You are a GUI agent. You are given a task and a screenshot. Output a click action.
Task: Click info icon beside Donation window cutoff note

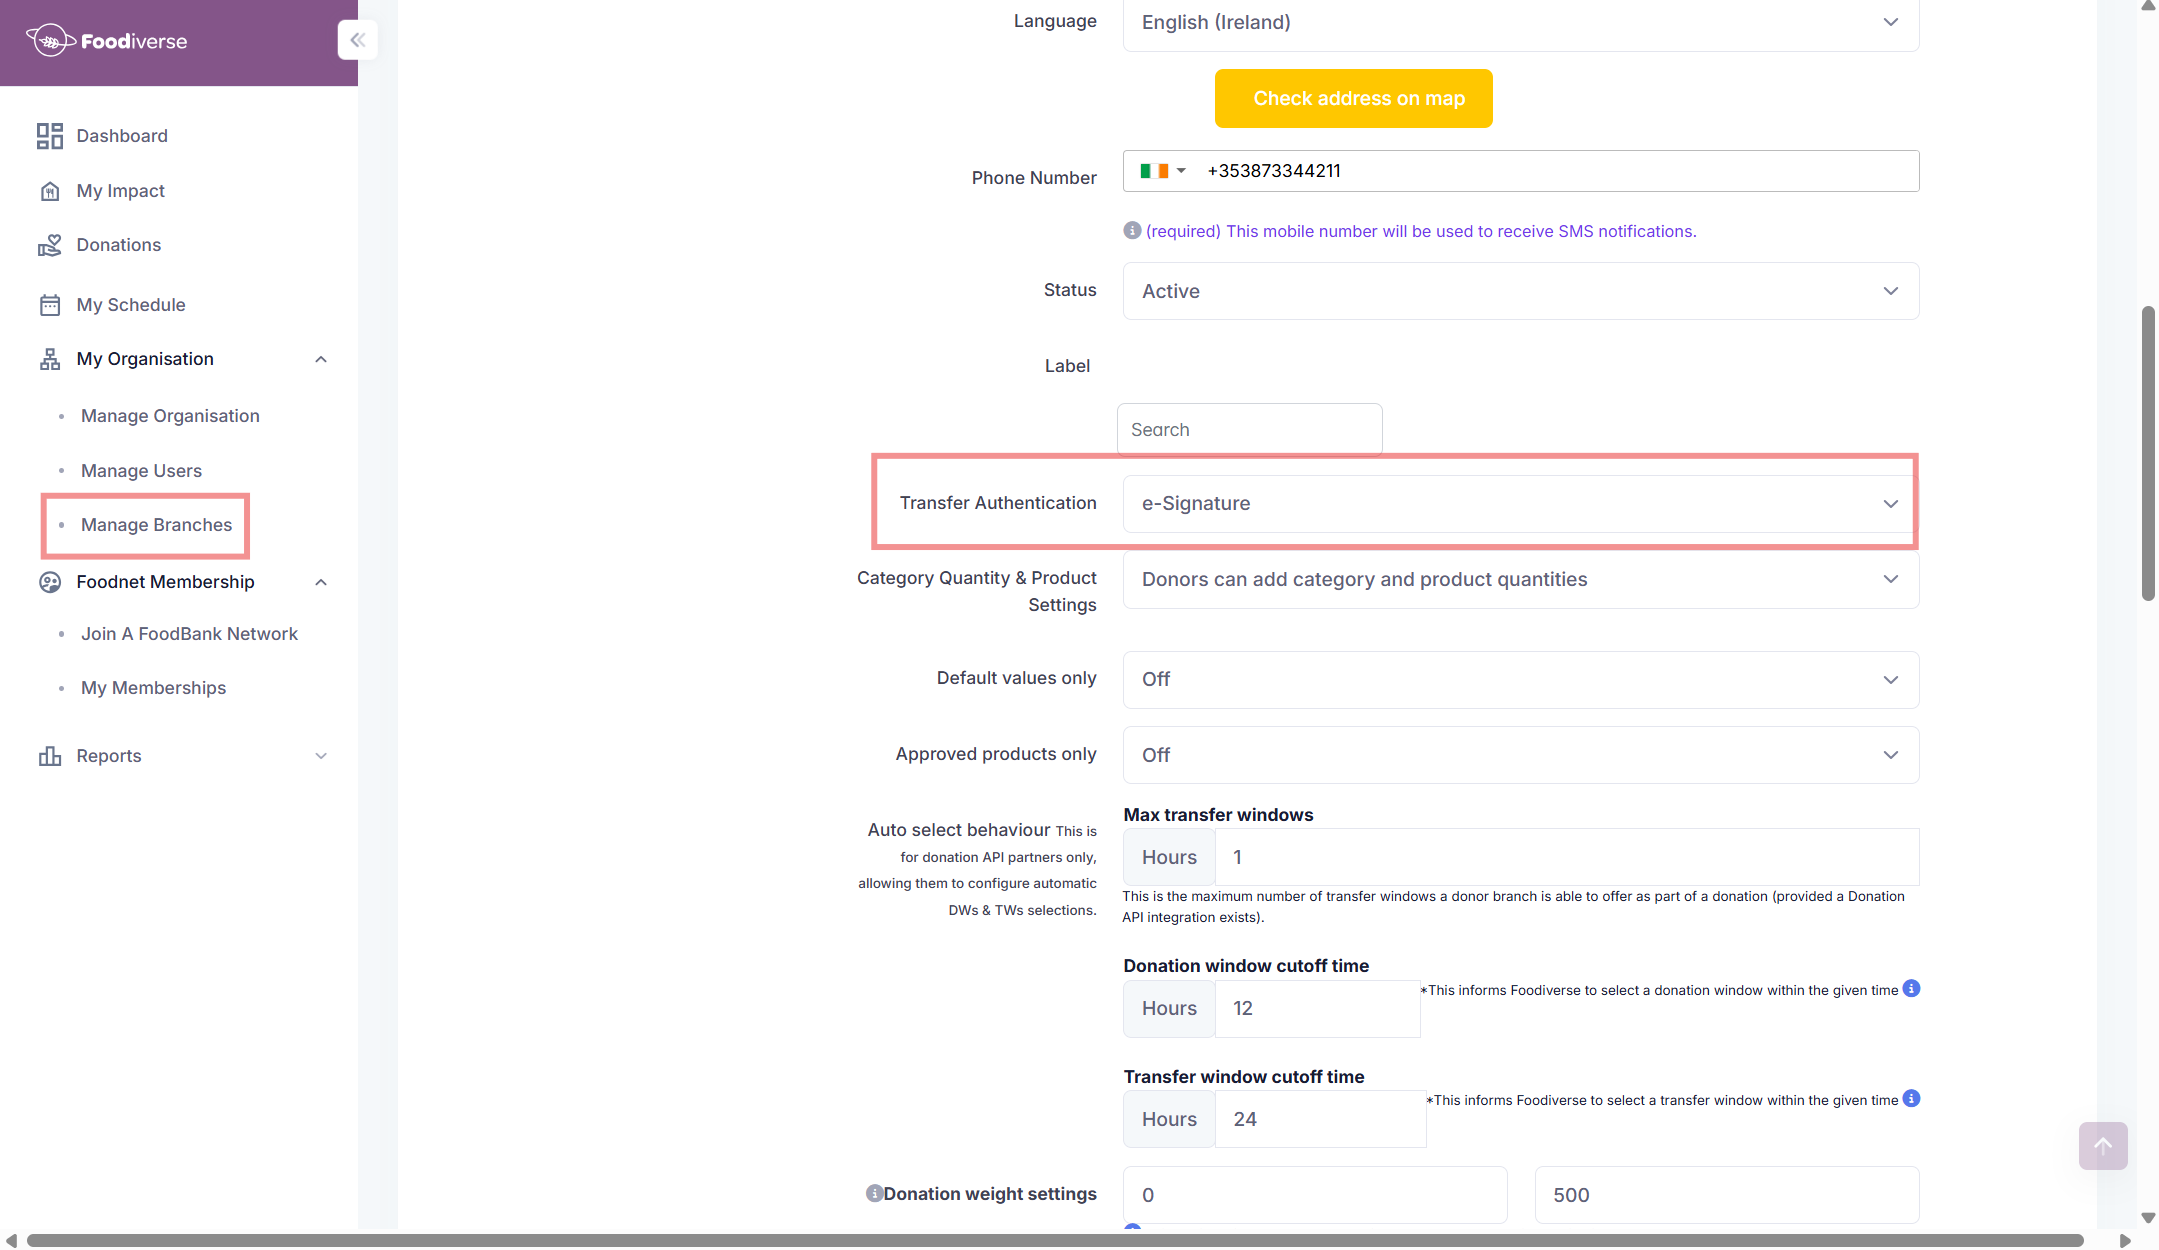pyautogui.click(x=1911, y=989)
